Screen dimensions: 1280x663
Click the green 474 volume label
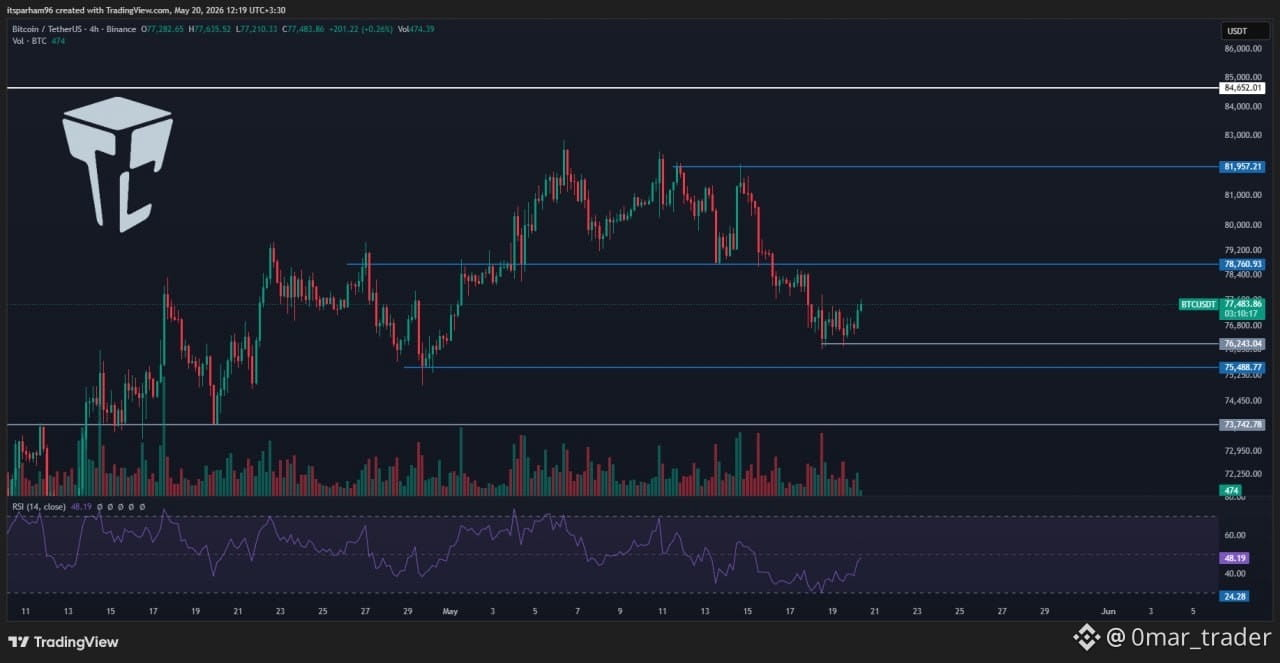(1229, 490)
